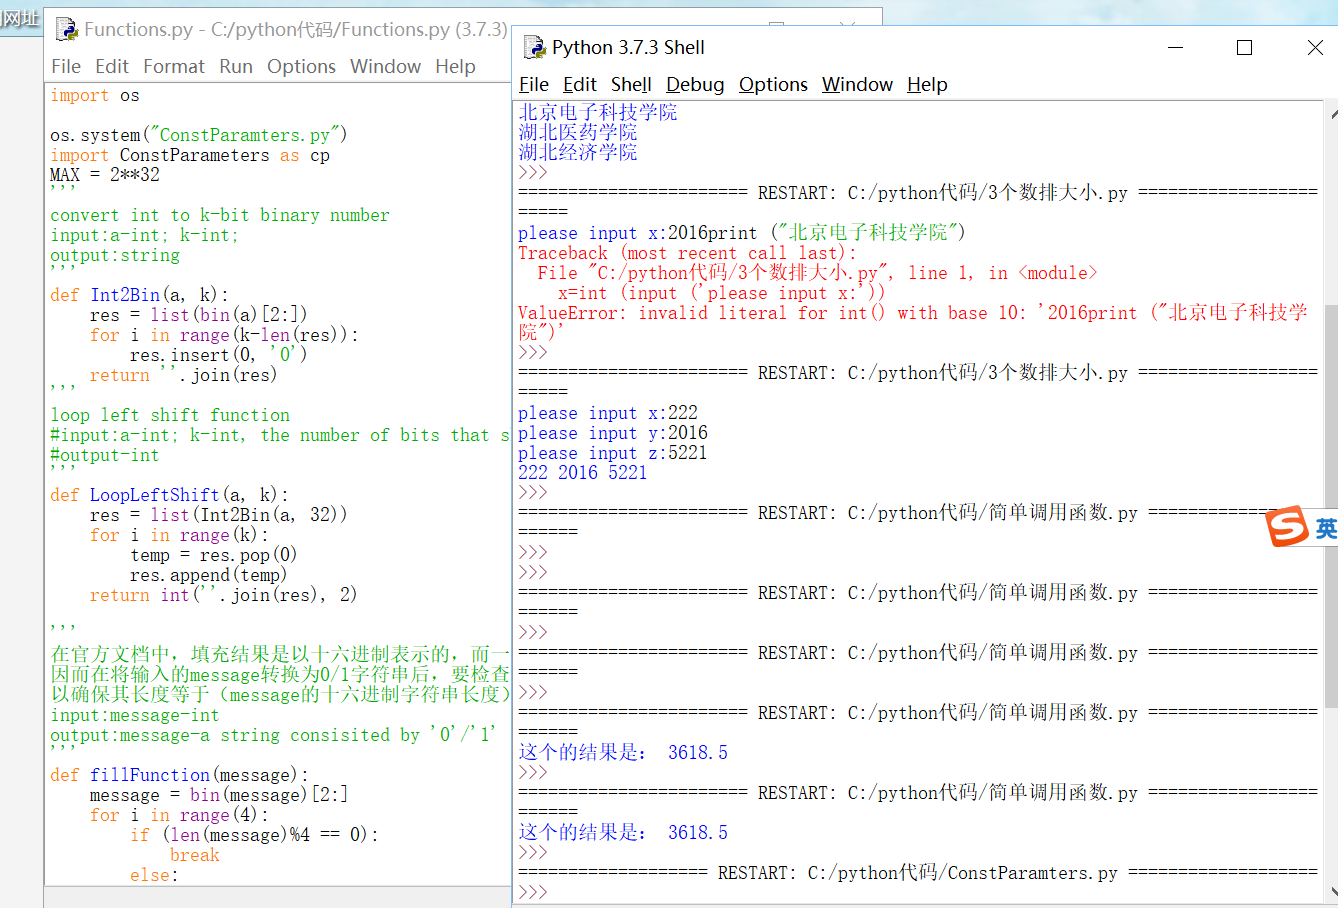1338x908 pixels.
Task: Open Window menu in the Functions.py editor
Action: click(x=385, y=66)
